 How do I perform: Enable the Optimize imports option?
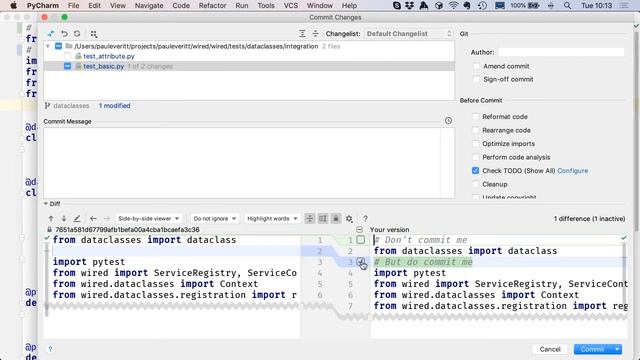(476, 144)
